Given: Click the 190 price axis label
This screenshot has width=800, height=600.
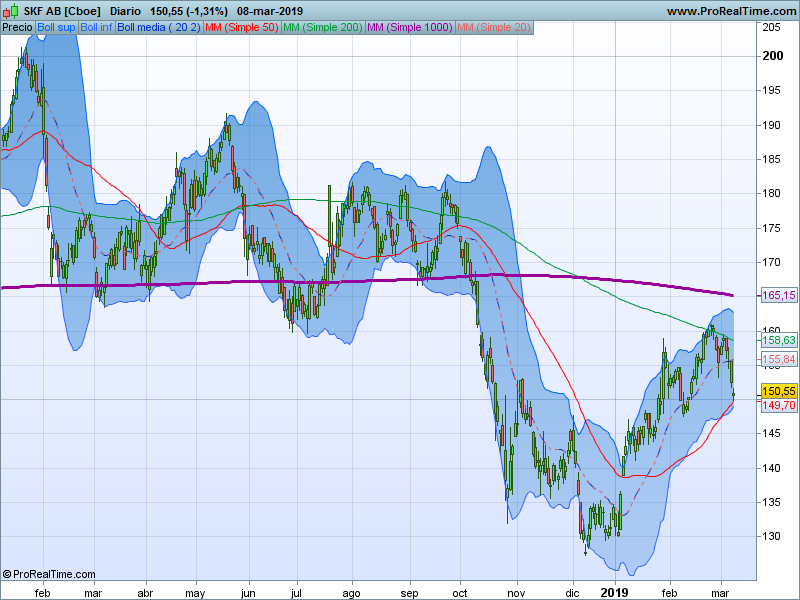Looking at the screenshot, I should [771, 126].
